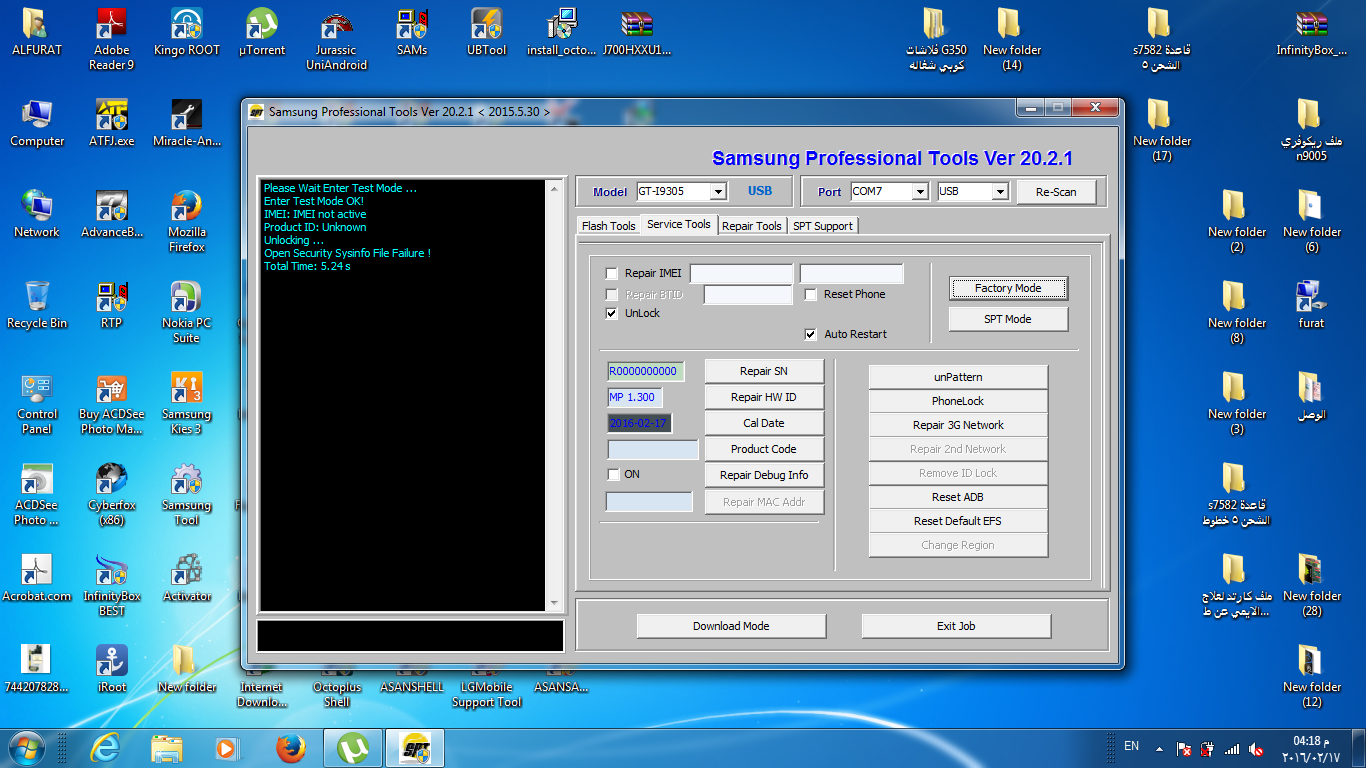1366x768 pixels.
Task: Open the SAMs desktop icon
Action: click(x=411, y=31)
